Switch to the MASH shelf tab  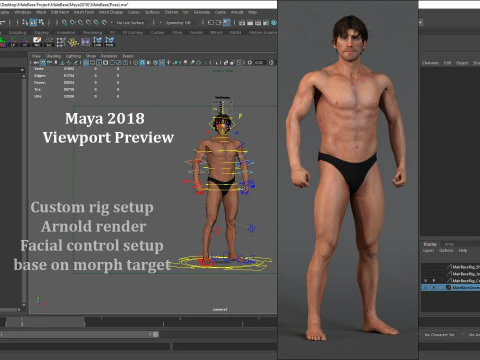point(235,32)
